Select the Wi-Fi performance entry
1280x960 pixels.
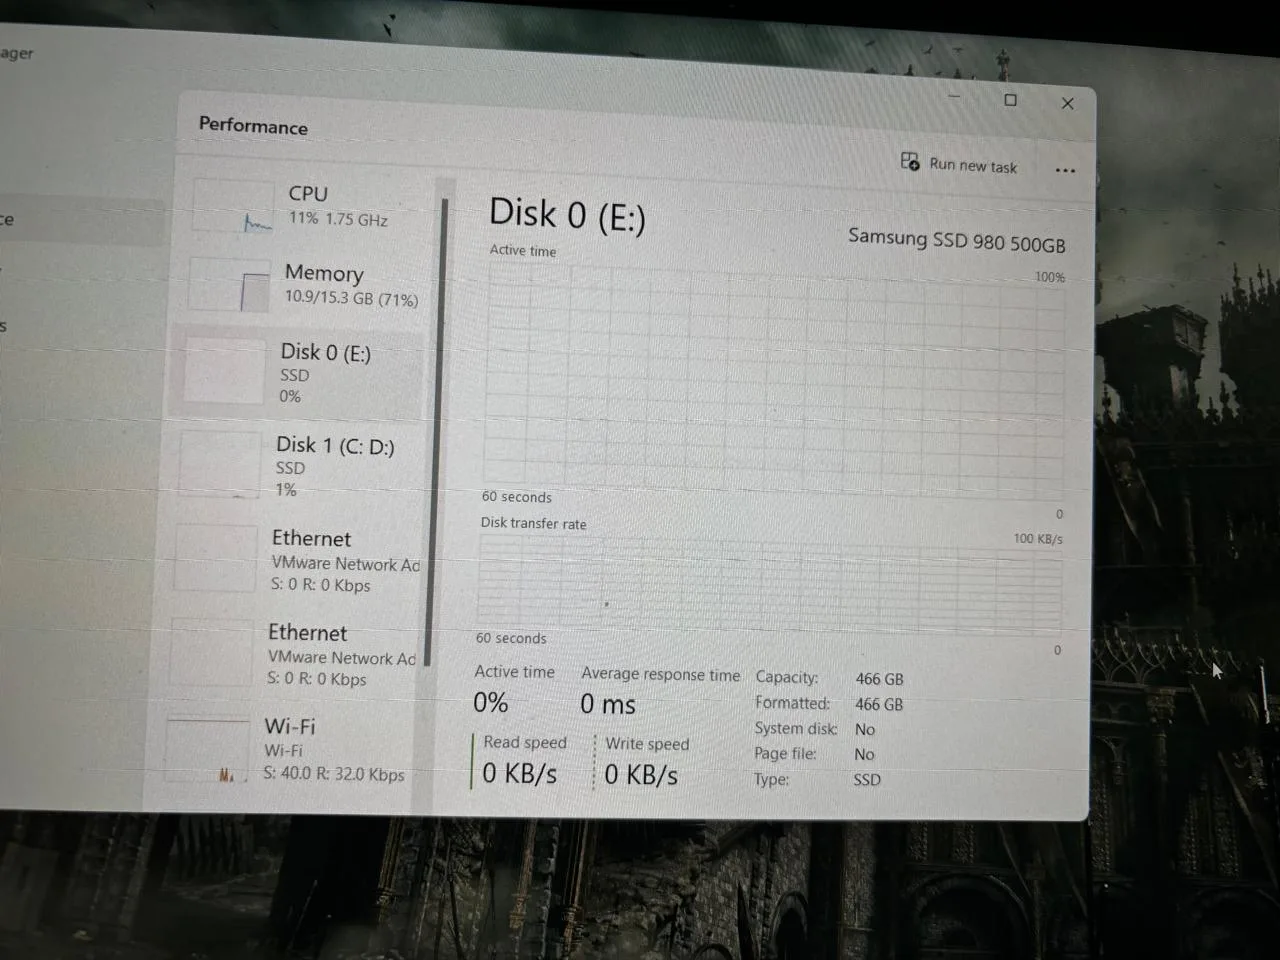288,750
